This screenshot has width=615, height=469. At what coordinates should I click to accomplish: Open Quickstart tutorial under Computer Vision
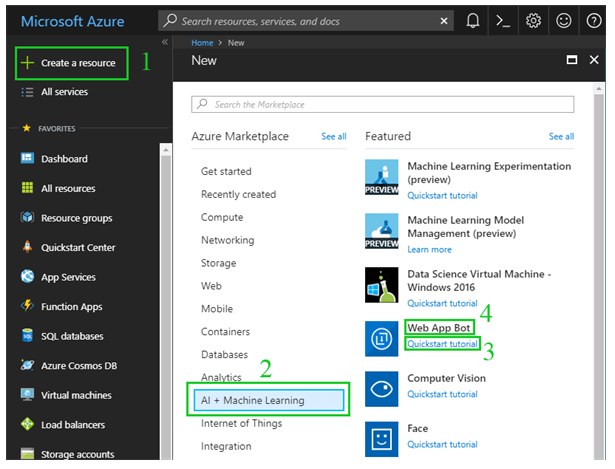coord(442,394)
